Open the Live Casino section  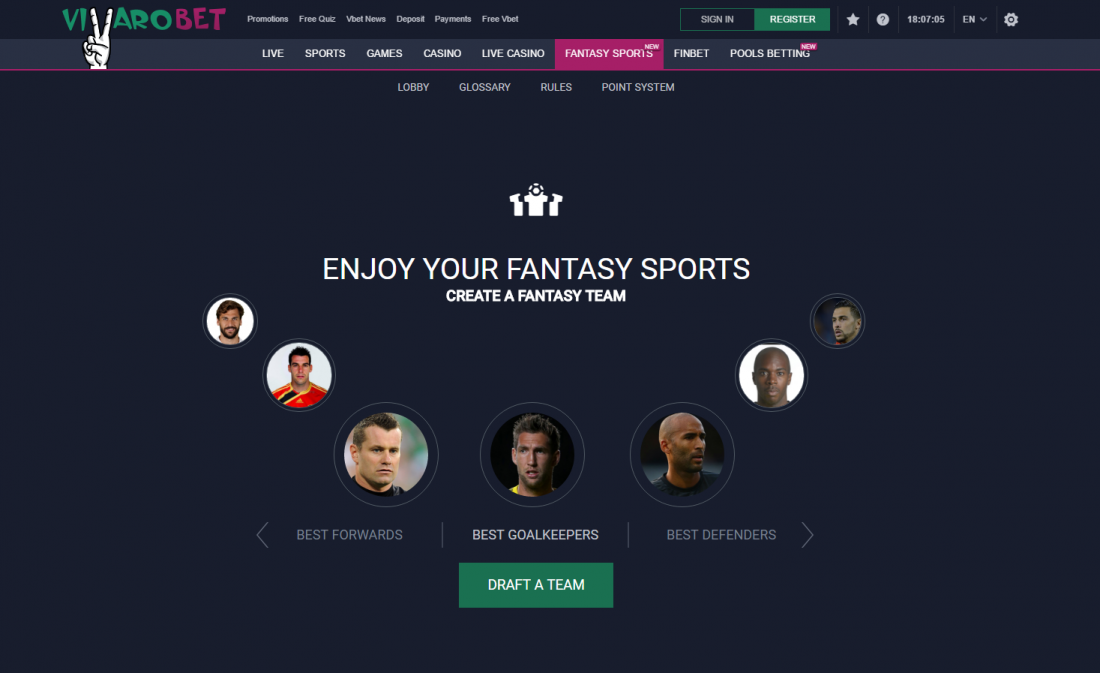click(x=513, y=53)
